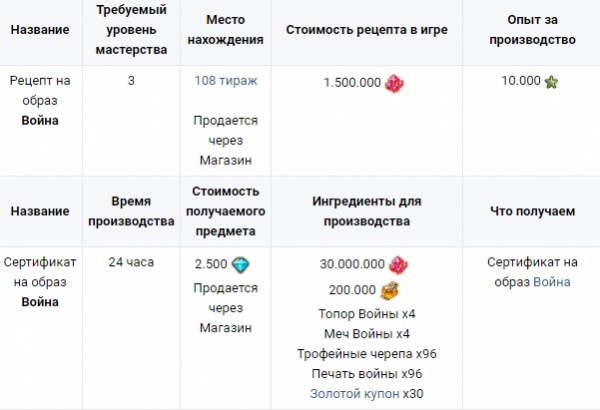Click the Время производства header cell
This screenshot has height=410, width=600.
point(131,211)
